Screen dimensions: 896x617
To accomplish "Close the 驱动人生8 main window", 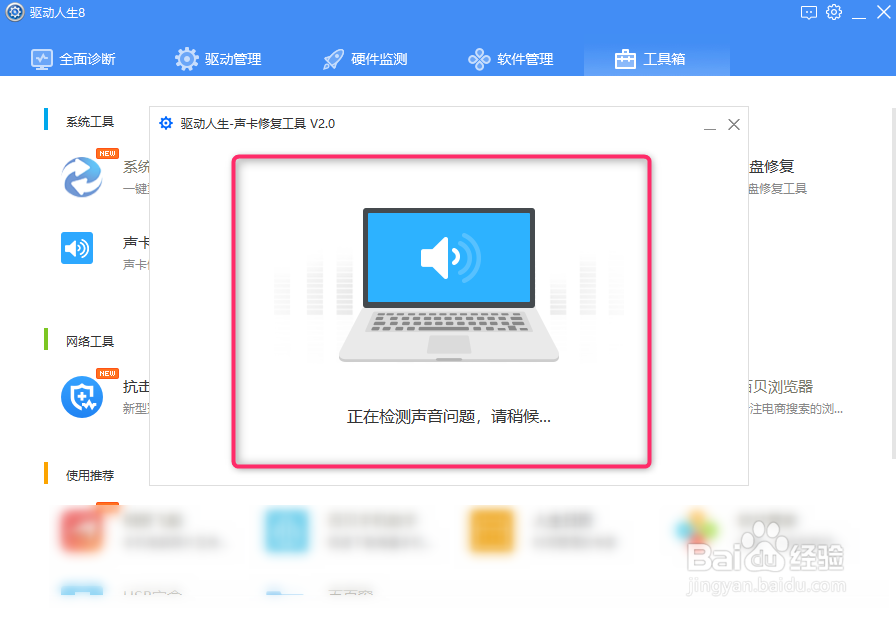I will (x=883, y=12).
